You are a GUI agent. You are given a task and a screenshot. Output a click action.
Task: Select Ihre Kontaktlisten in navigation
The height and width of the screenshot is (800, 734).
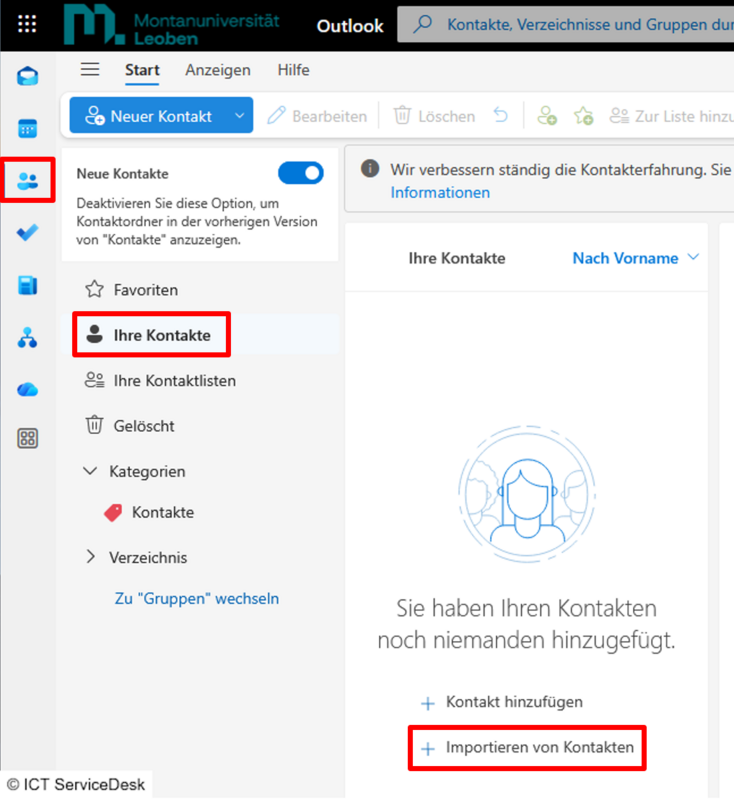tap(174, 381)
